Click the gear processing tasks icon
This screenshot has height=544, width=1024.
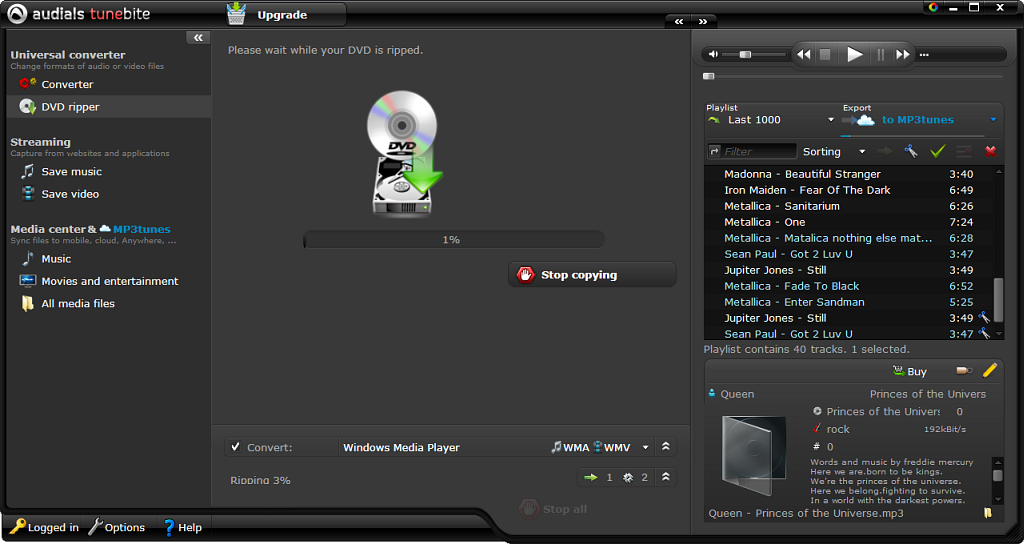[628, 477]
